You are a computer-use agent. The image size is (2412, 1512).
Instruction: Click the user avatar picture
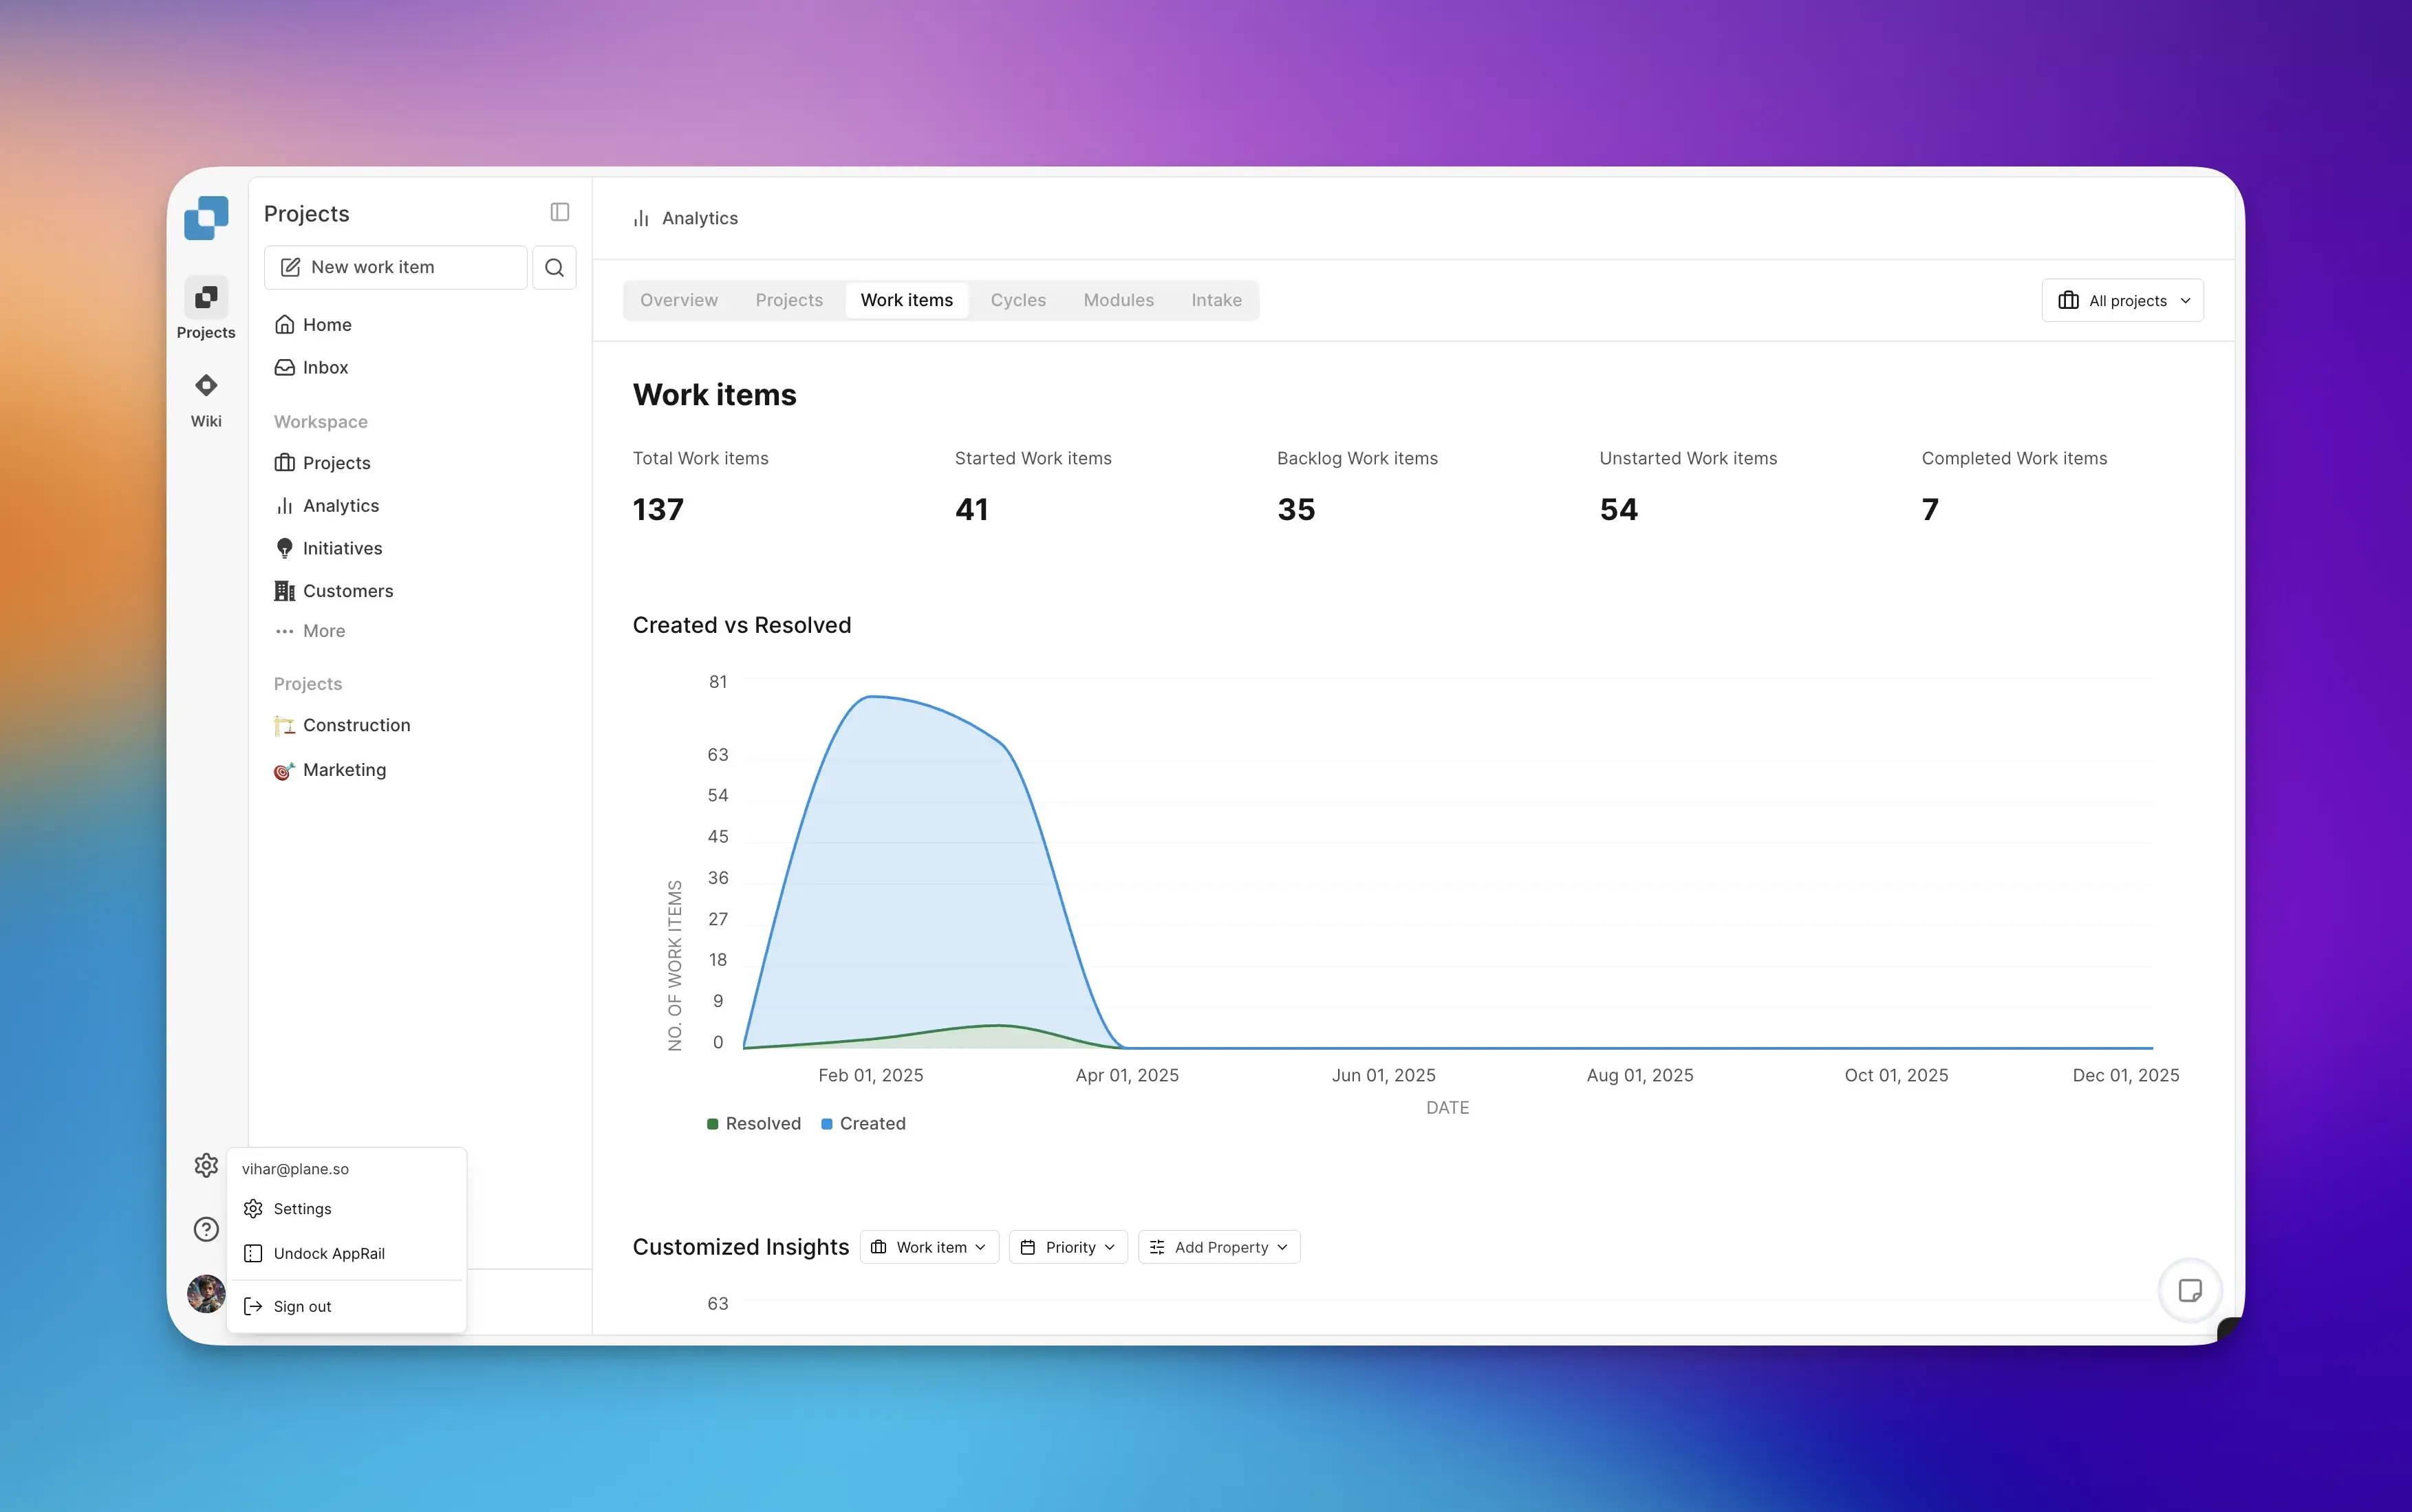(x=206, y=1293)
